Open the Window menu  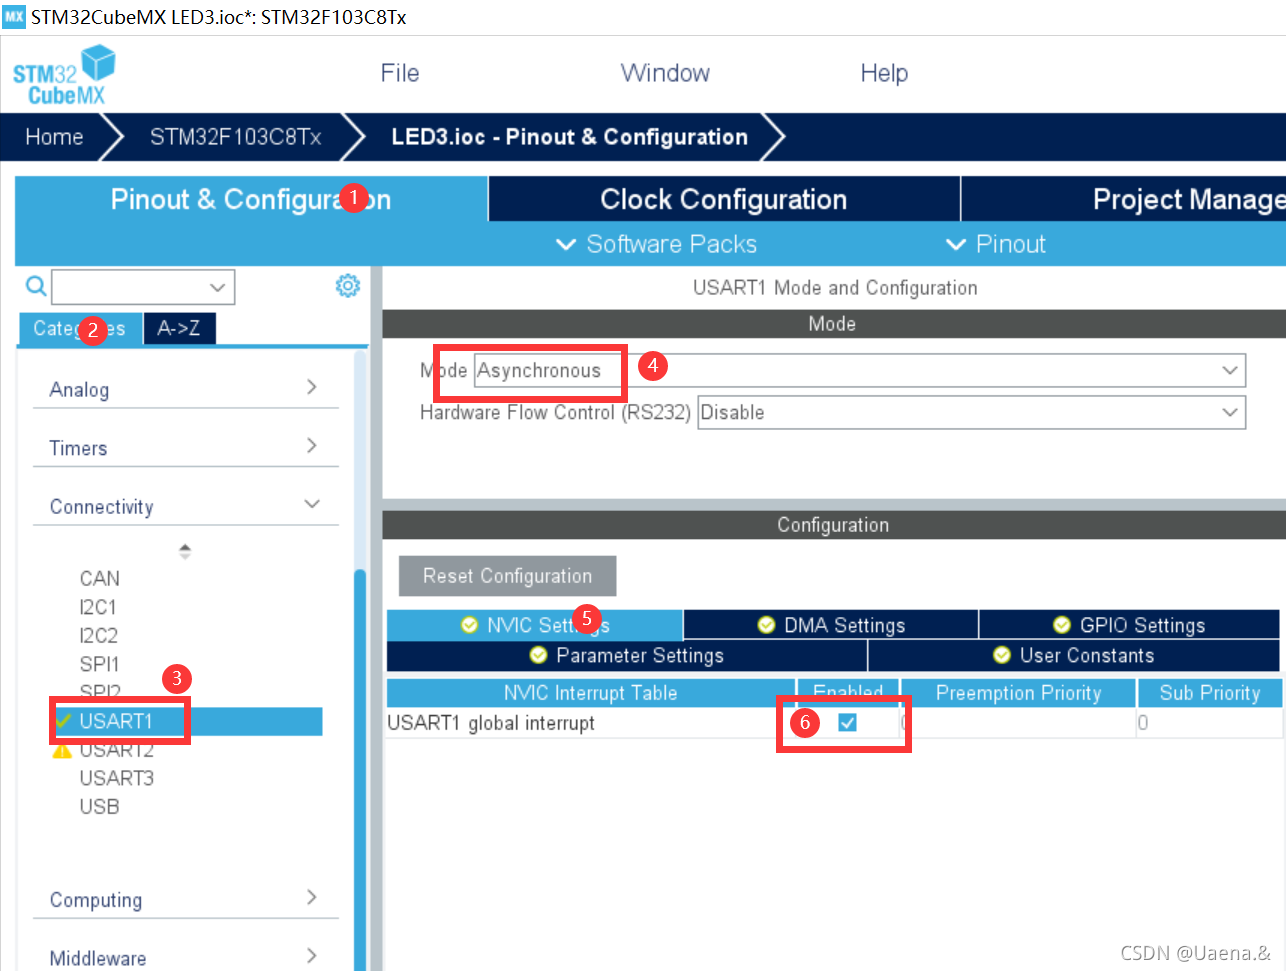click(665, 73)
